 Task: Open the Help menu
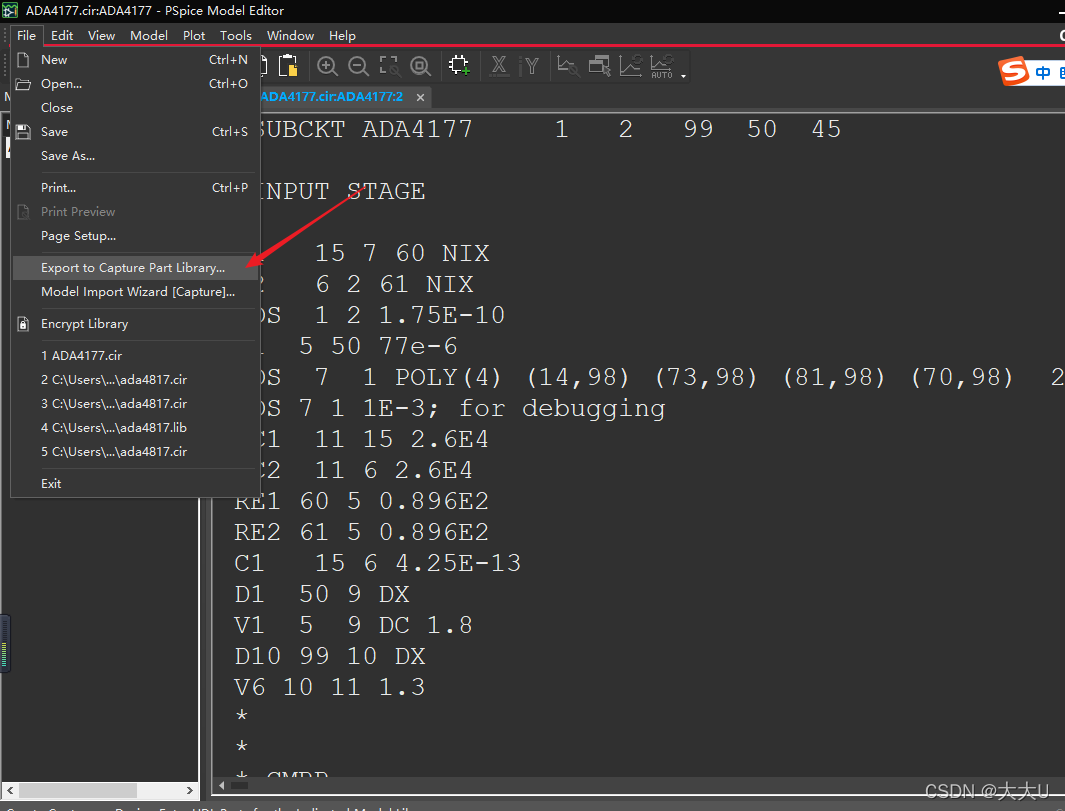[342, 35]
